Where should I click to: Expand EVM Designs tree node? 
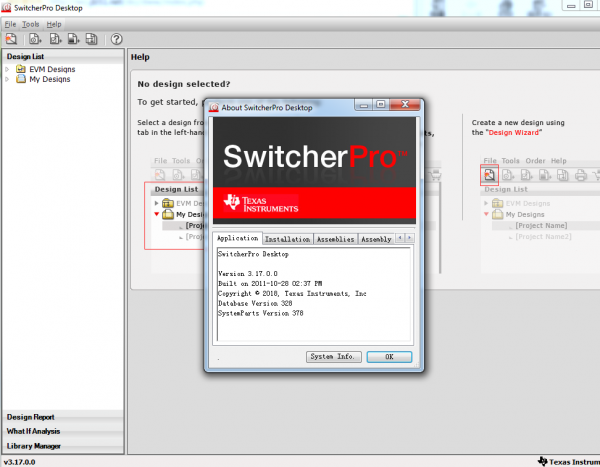[7, 69]
